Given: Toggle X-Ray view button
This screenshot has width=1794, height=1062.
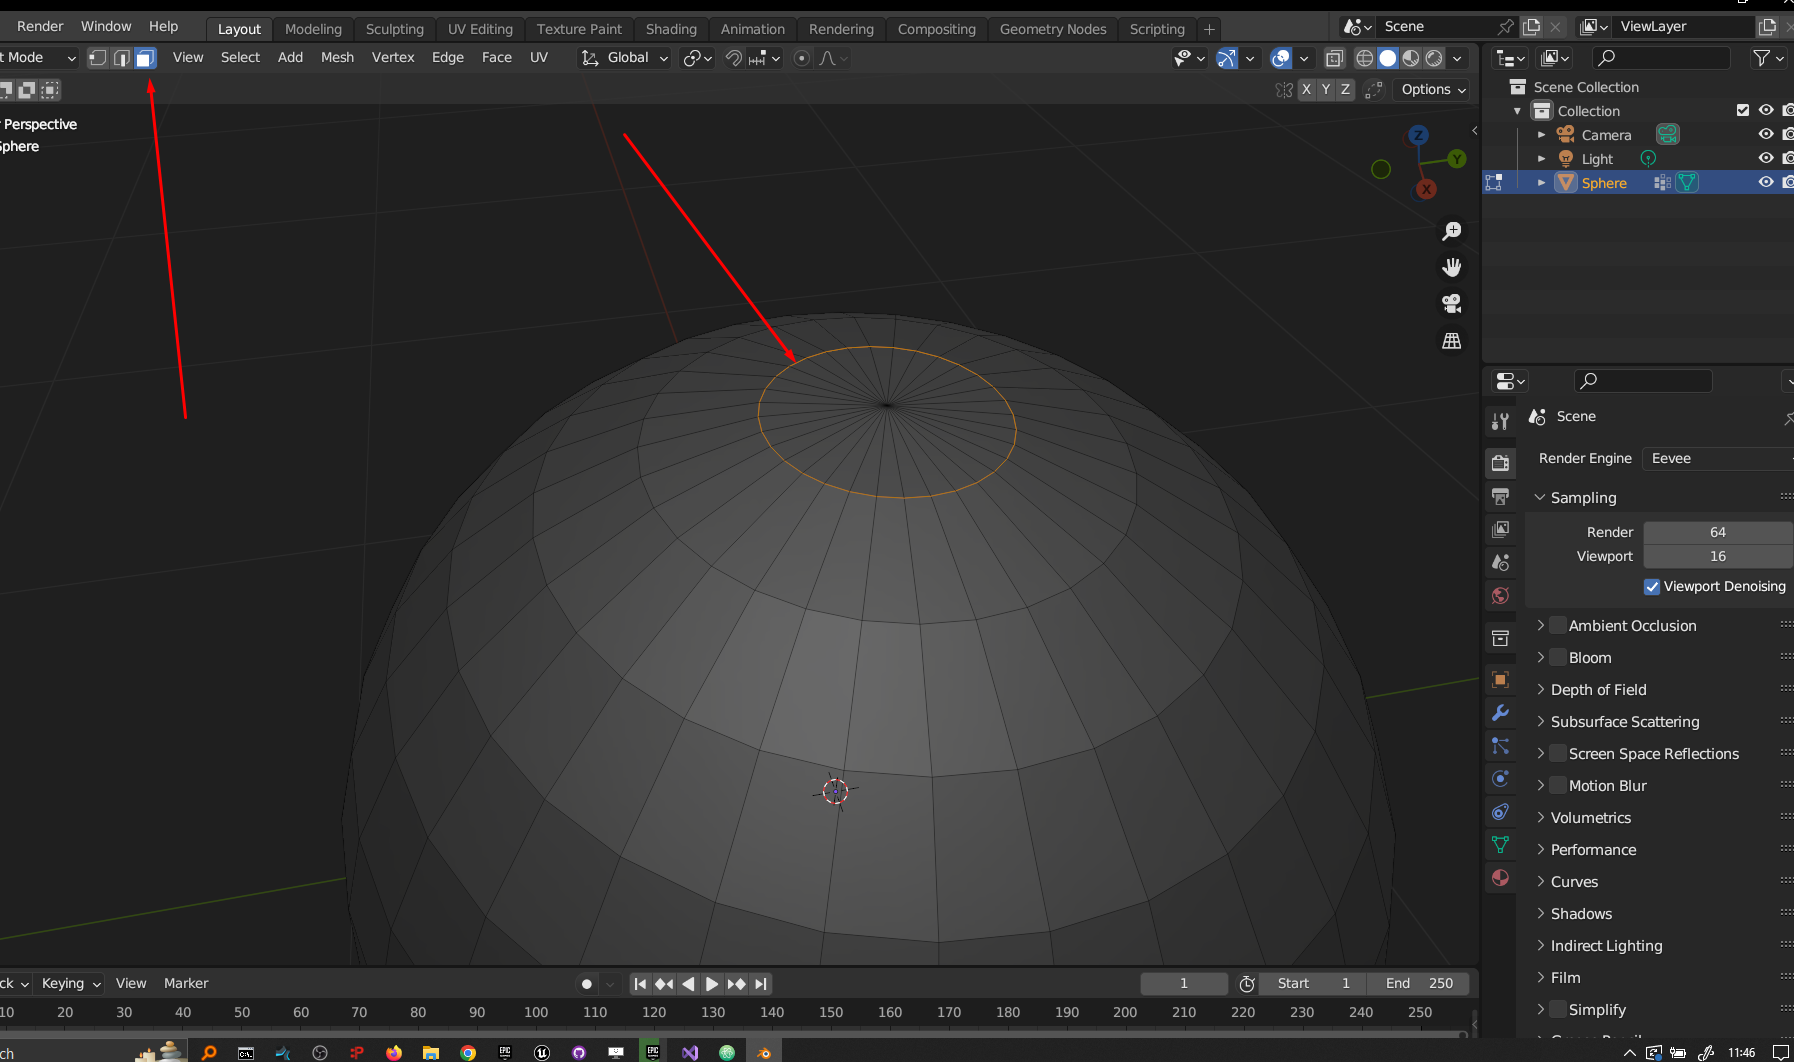Looking at the screenshot, I should pyautogui.click(x=1334, y=58).
